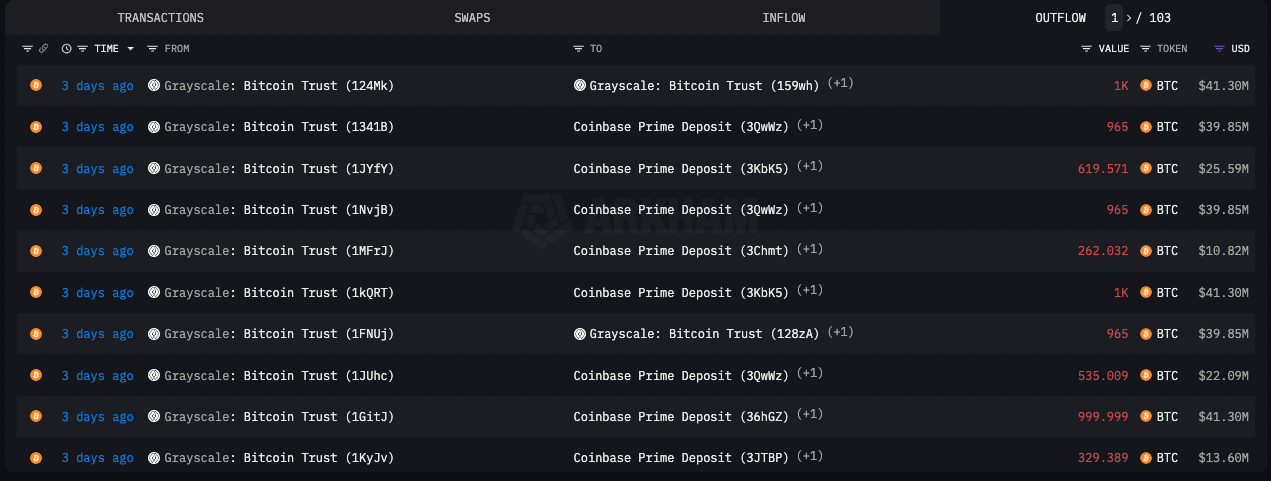Open the TO column filter icon
This screenshot has height=481, width=1271.
click(x=578, y=48)
